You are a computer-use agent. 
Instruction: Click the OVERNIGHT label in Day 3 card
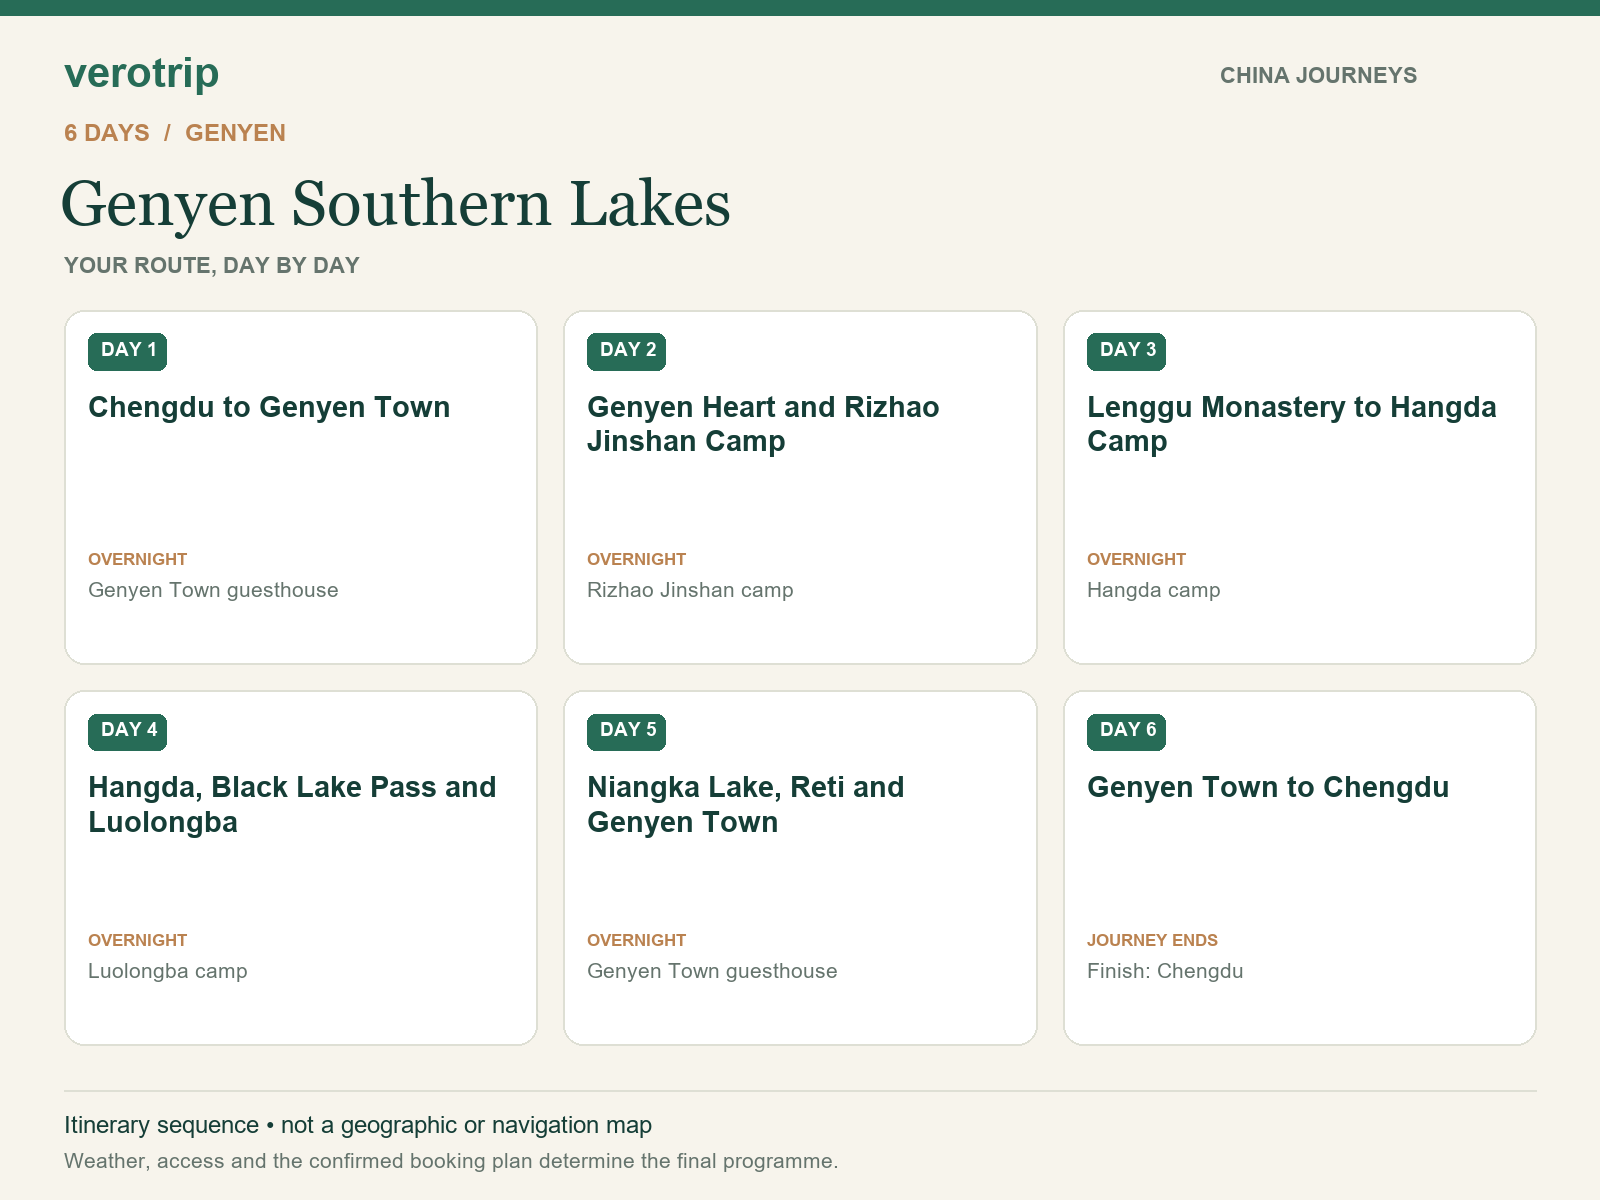coord(1137,560)
